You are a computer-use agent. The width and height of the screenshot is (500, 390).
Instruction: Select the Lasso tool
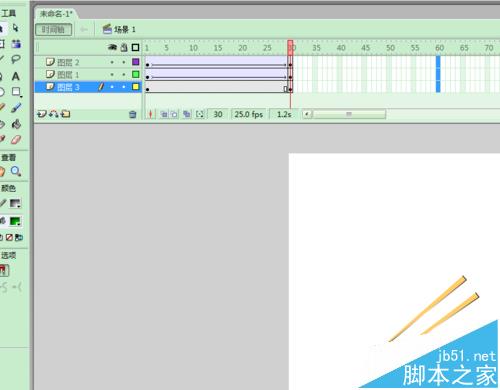tap(16, 59)
